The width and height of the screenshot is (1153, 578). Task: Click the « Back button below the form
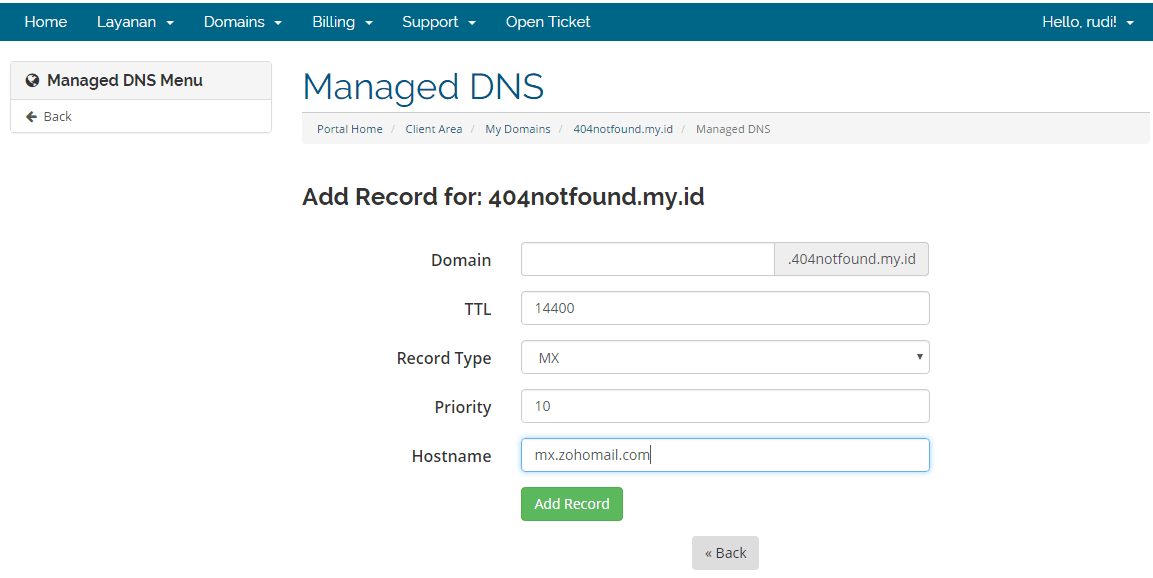point(725,552)
